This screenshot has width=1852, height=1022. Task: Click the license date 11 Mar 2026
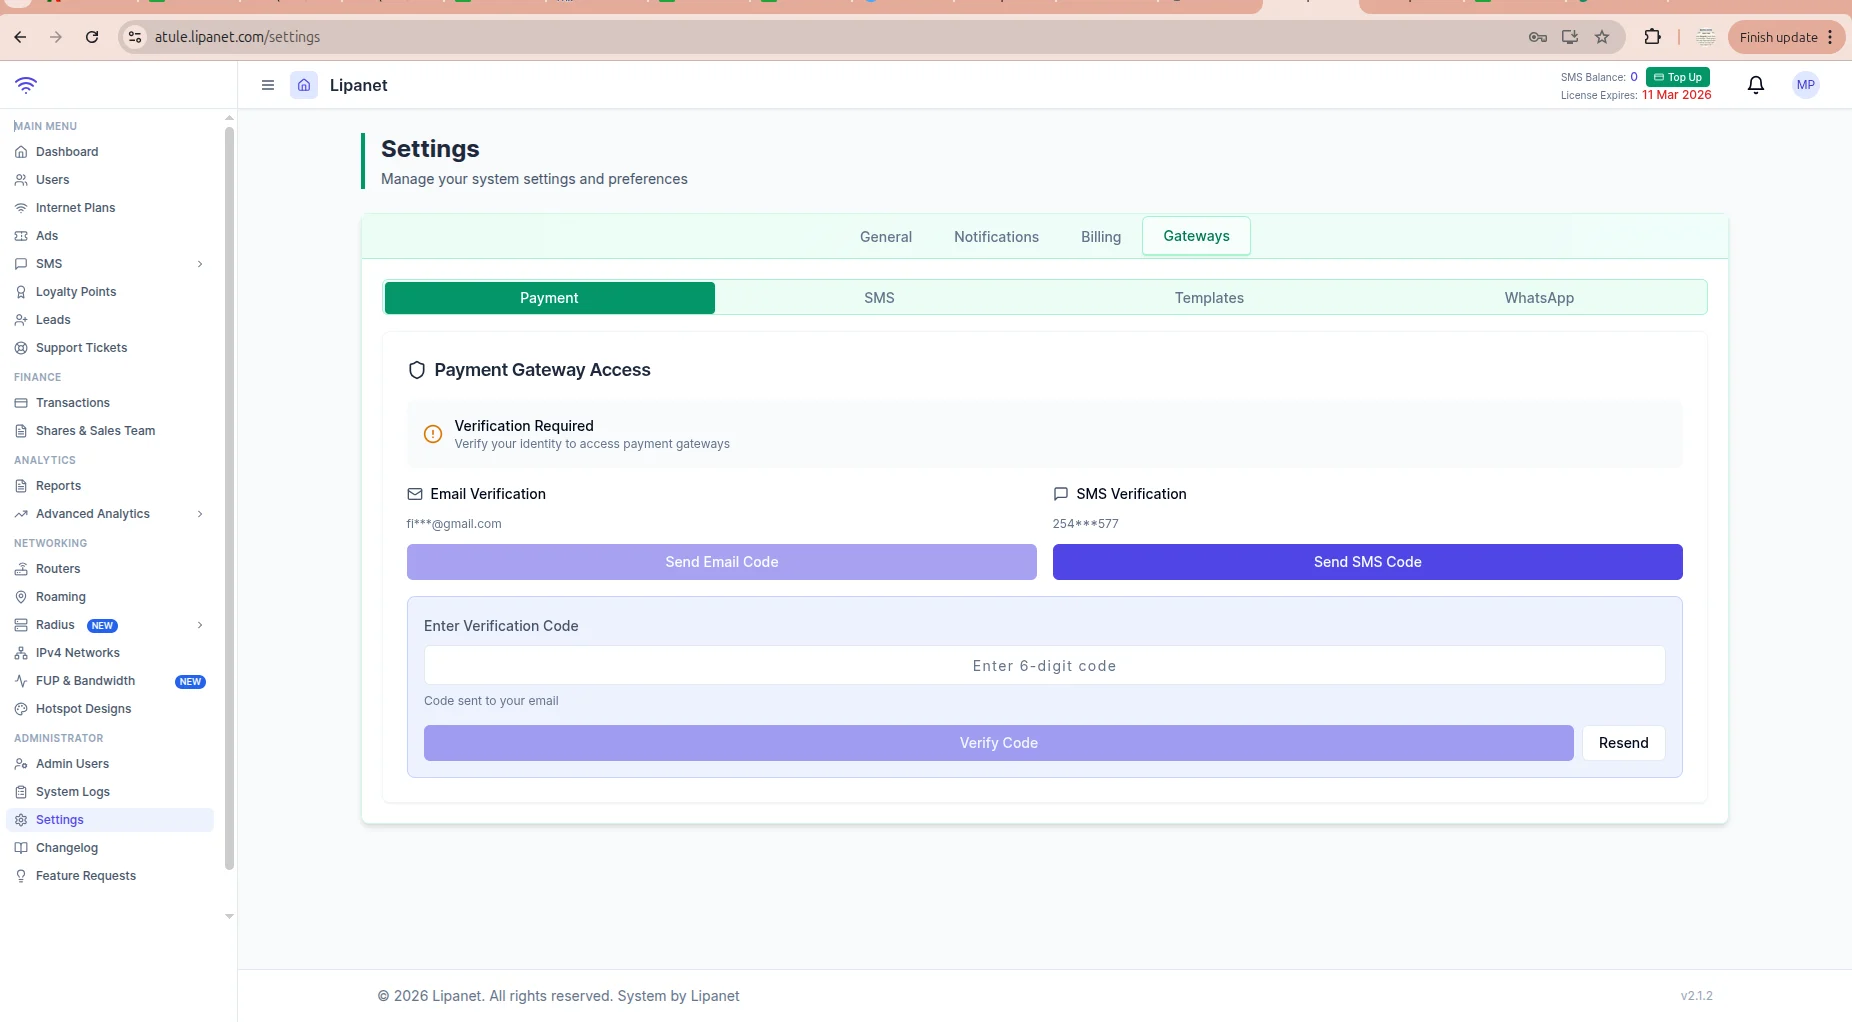1676,95
